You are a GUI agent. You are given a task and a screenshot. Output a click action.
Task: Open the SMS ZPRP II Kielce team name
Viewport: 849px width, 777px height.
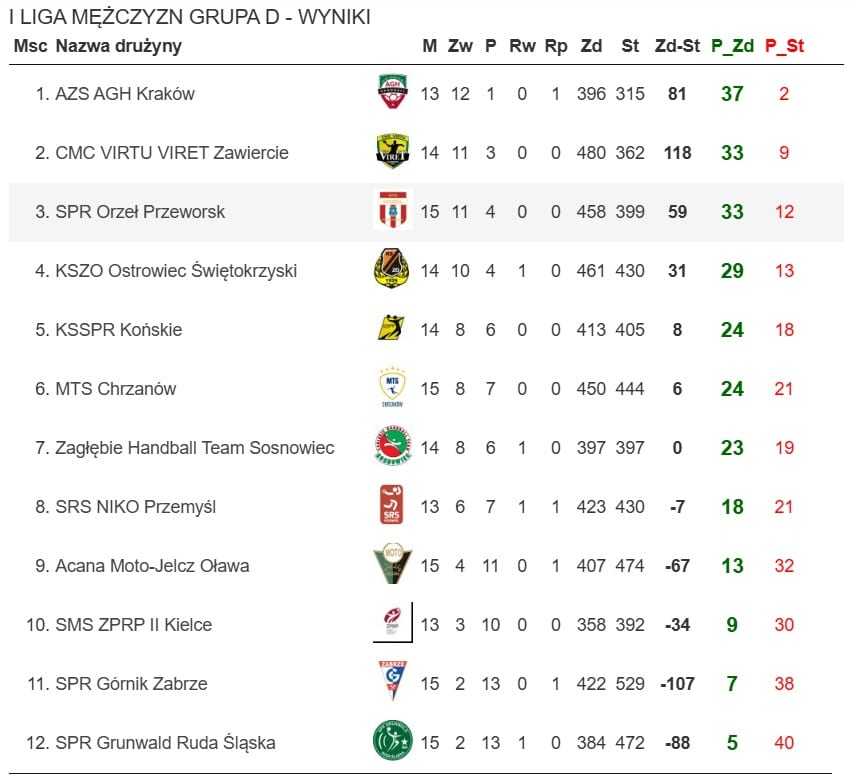click(x=134, y=625)
